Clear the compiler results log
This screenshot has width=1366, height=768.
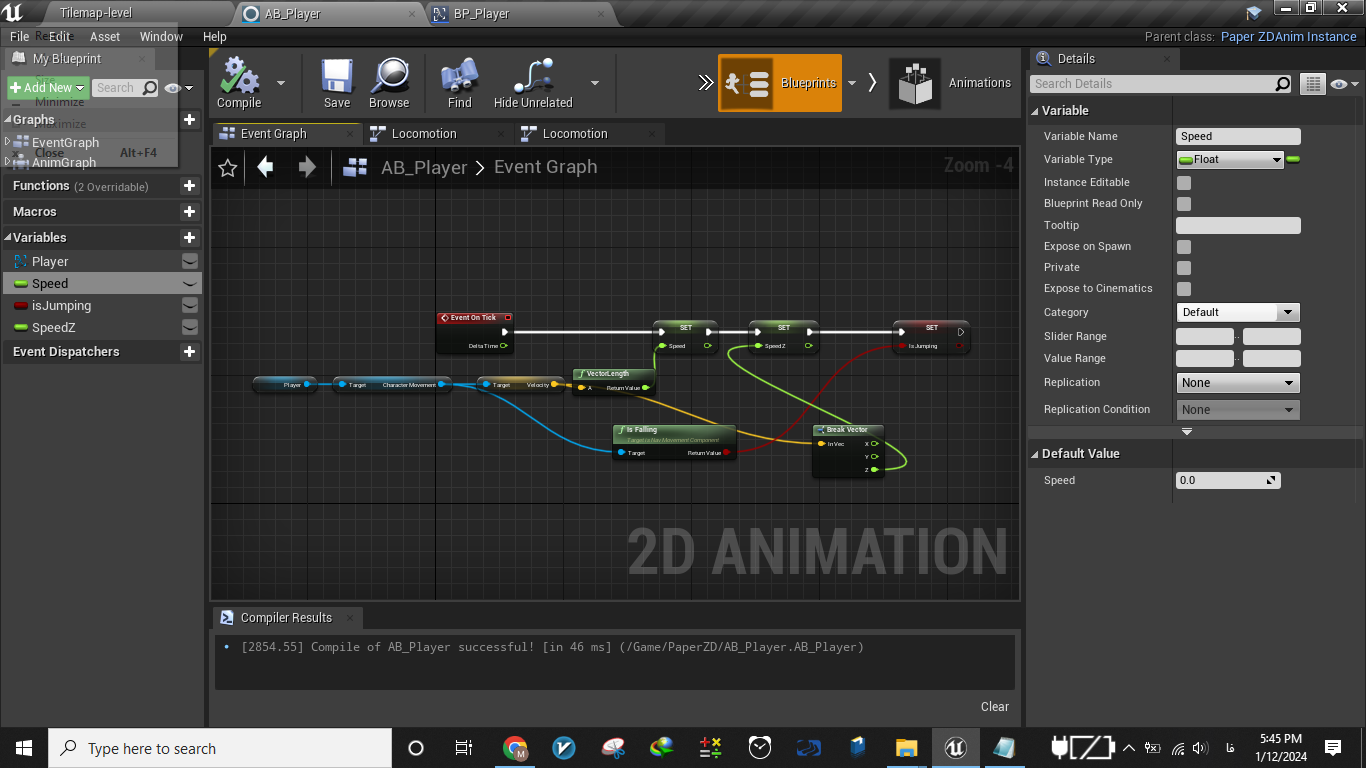(x=994, y=707)
